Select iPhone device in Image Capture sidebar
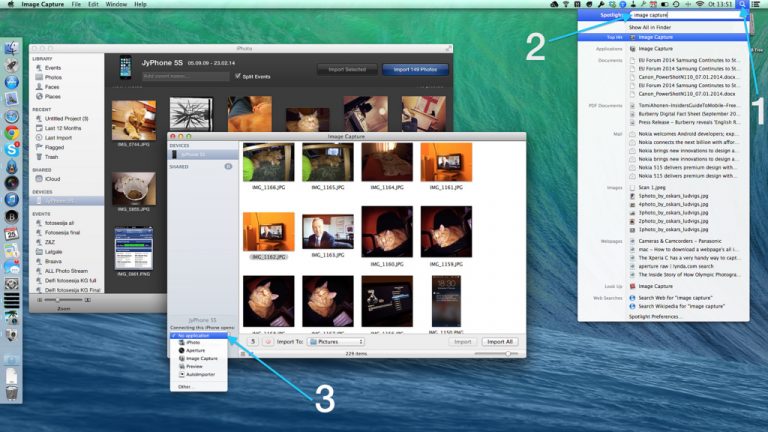The width and height of the screenshot is (768, 432). pyautogui.click(x=203, y=154)
